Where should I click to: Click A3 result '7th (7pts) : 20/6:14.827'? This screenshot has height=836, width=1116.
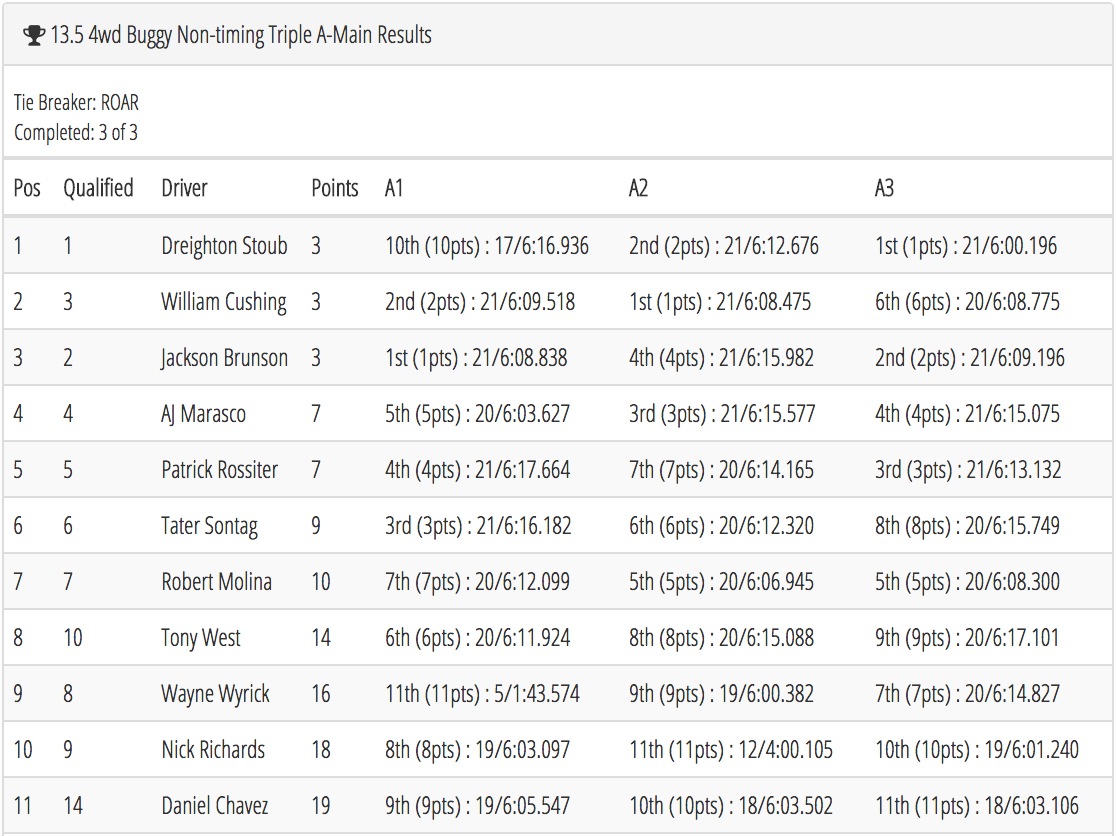[967, 694]
